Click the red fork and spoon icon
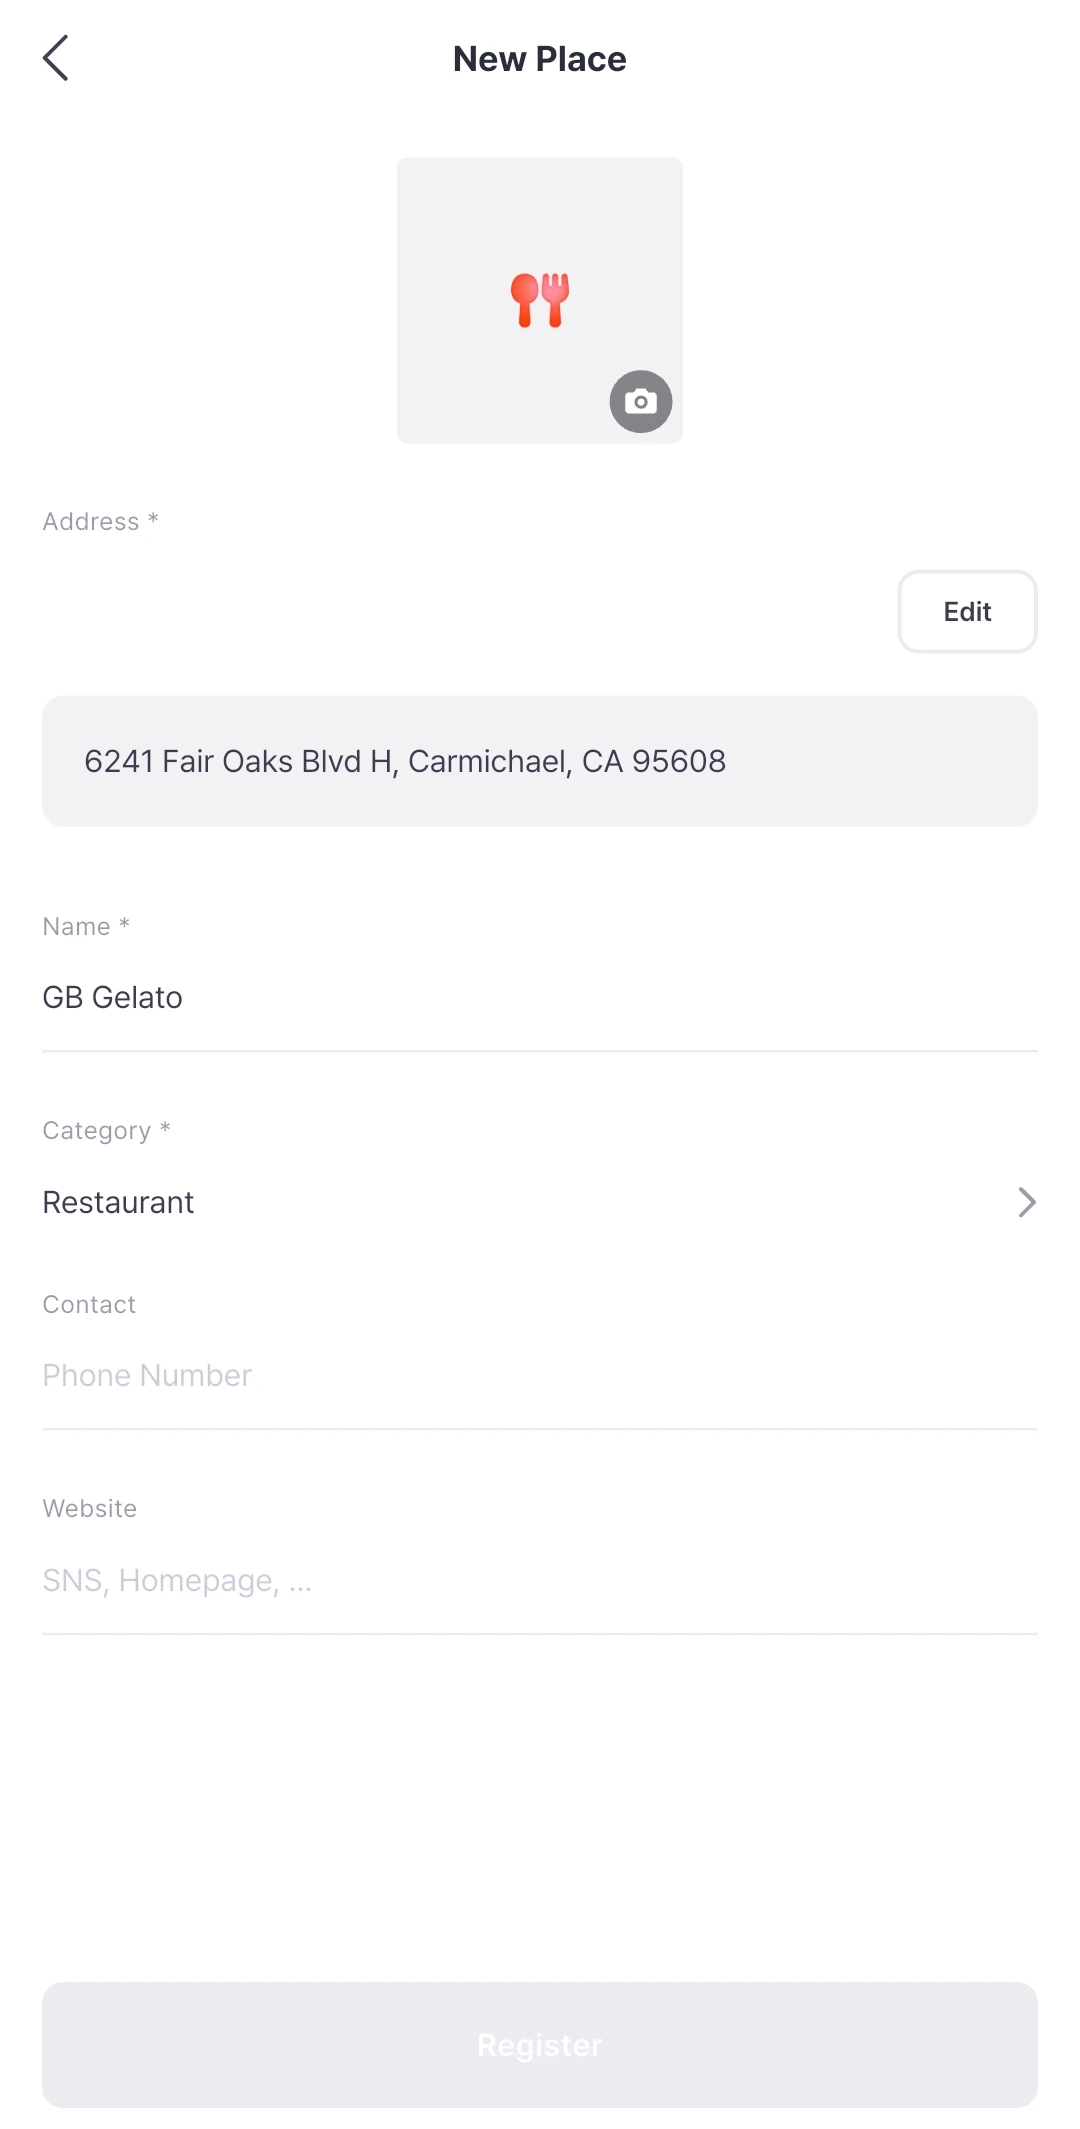The height and width of the screenshot is (2129, 1080). click(x=540, y=299)
